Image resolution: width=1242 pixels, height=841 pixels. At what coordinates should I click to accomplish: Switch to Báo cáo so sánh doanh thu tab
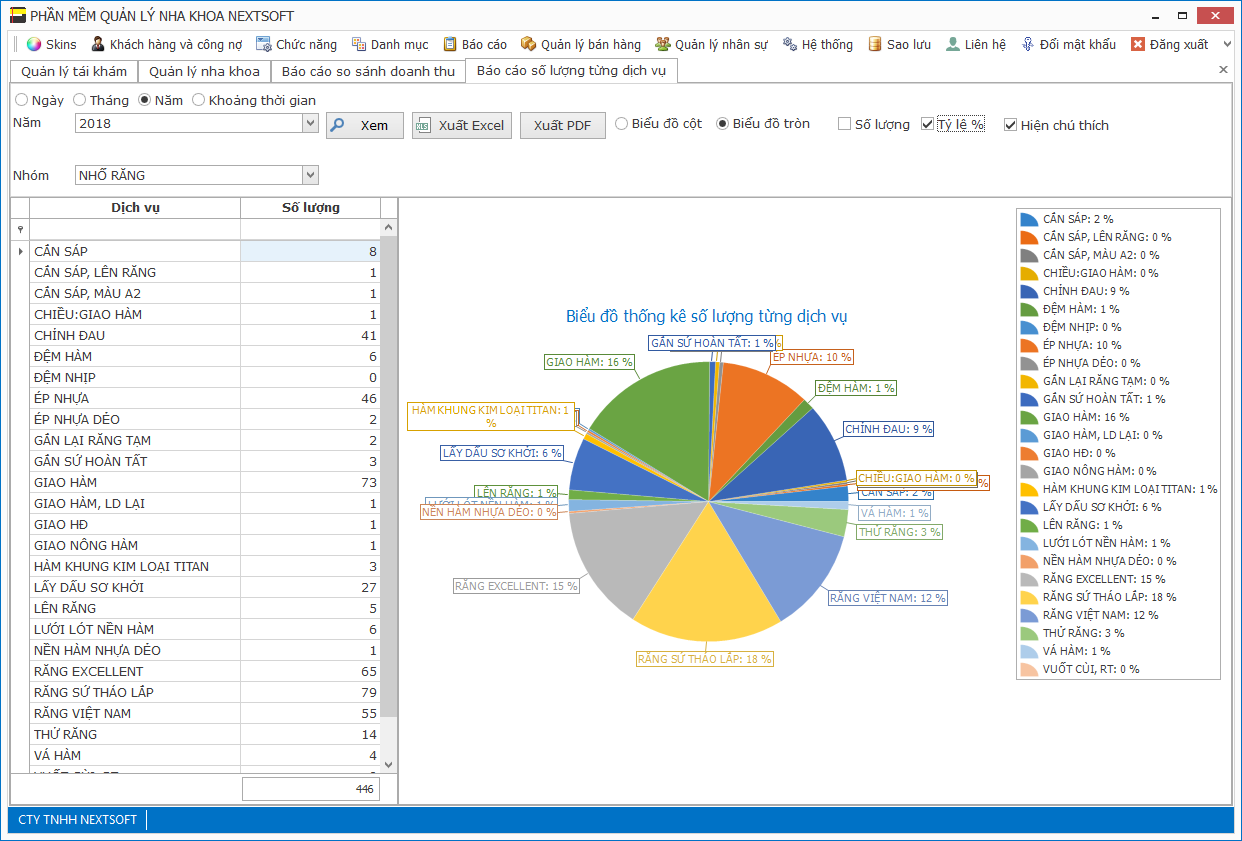point(368,71)
